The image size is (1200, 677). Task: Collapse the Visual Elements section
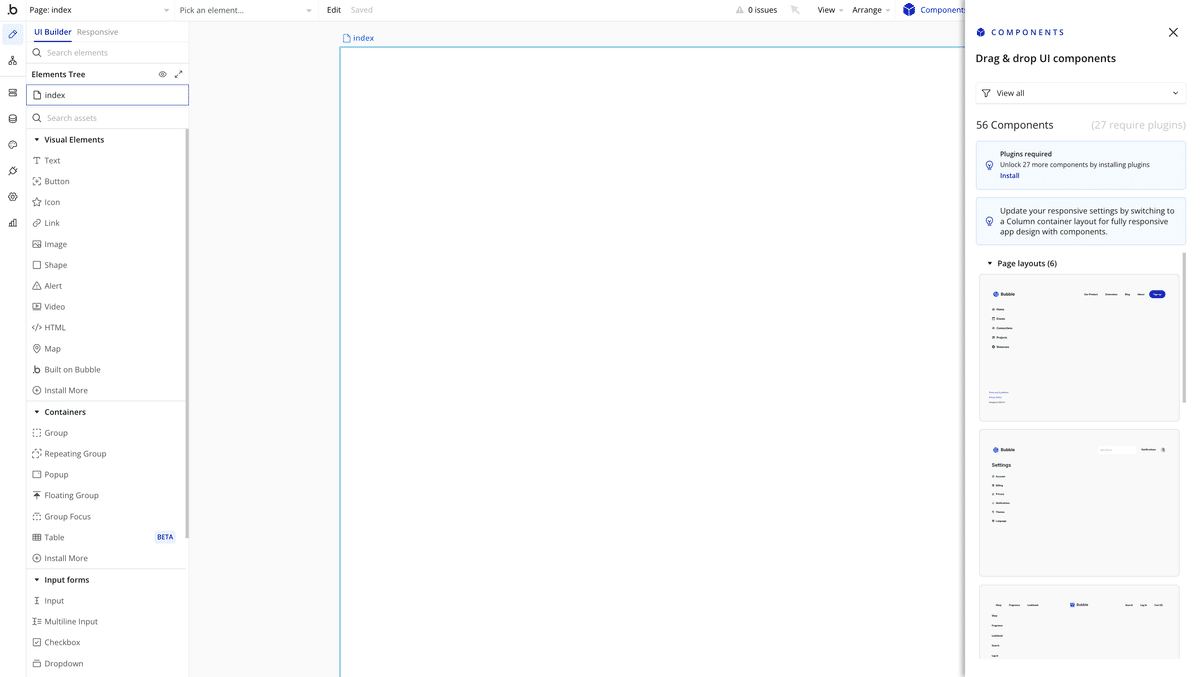coord(37,140)
